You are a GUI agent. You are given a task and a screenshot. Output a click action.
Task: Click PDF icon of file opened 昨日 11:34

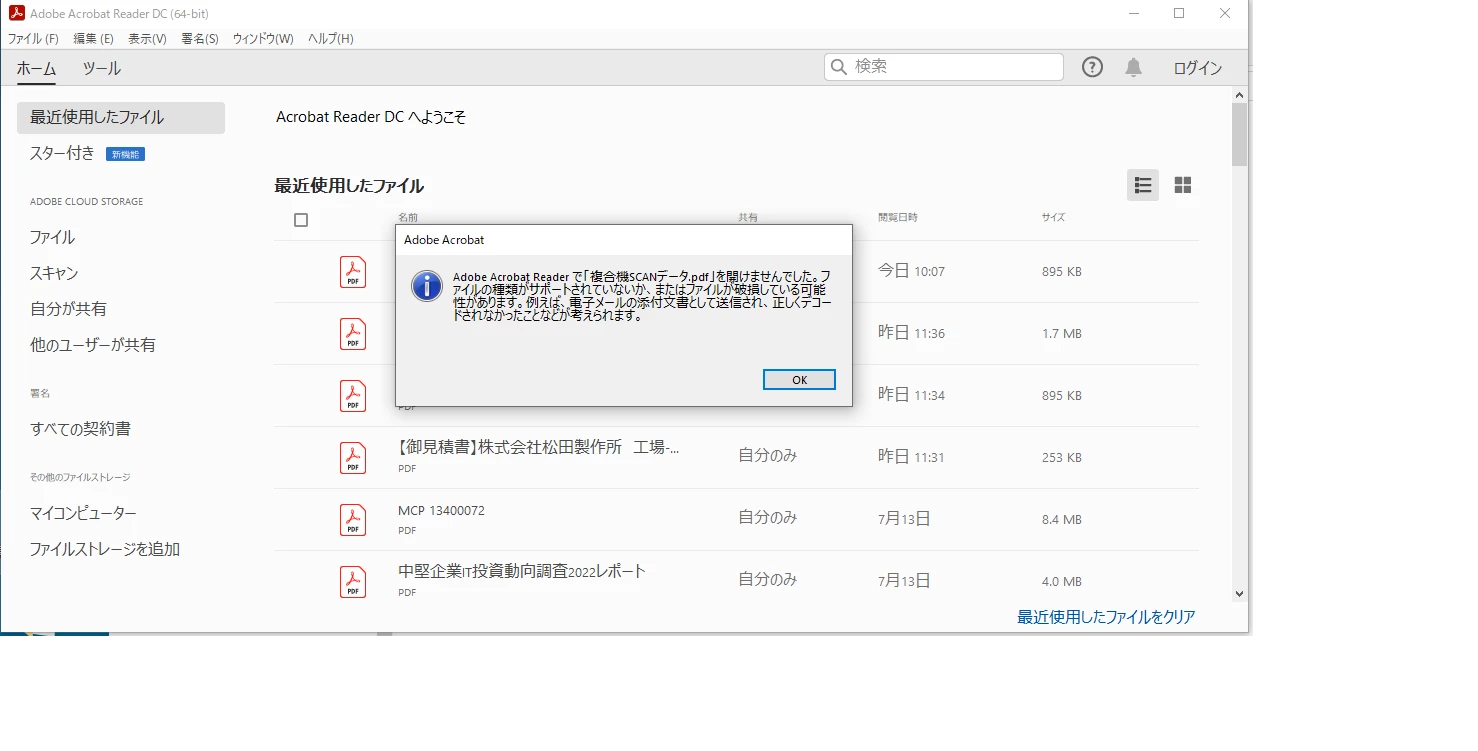coord(353,396)
